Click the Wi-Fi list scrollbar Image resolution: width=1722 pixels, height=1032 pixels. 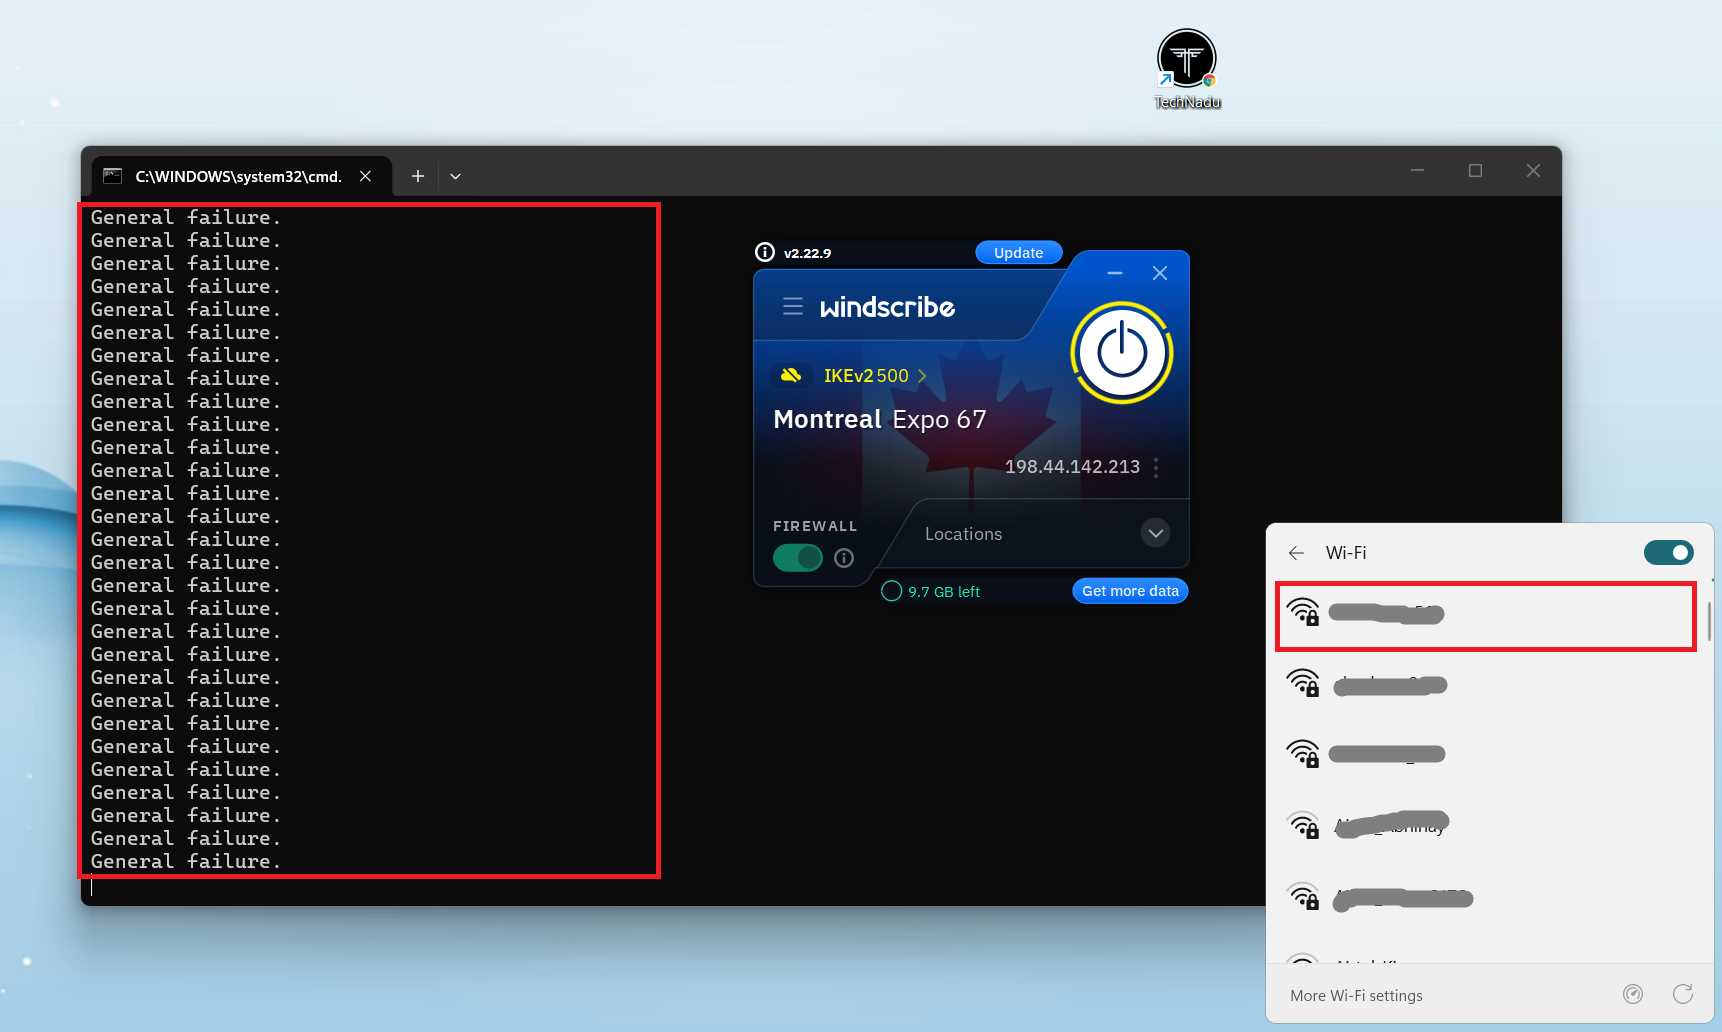pyautogui.click(x=1709, y=621)
